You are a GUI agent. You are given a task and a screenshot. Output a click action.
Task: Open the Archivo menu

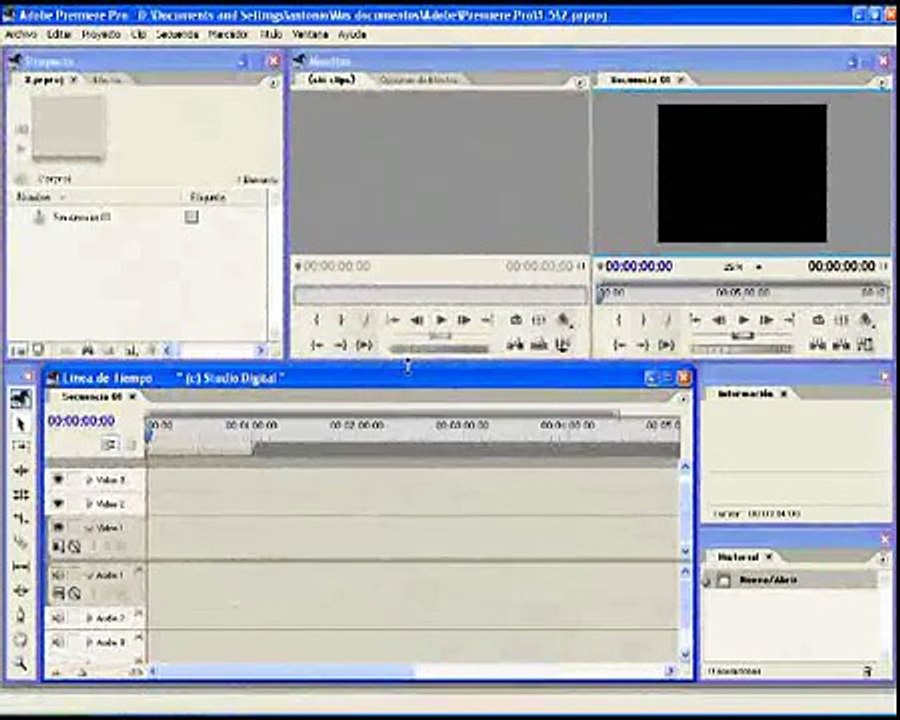[x=21, y=34]
